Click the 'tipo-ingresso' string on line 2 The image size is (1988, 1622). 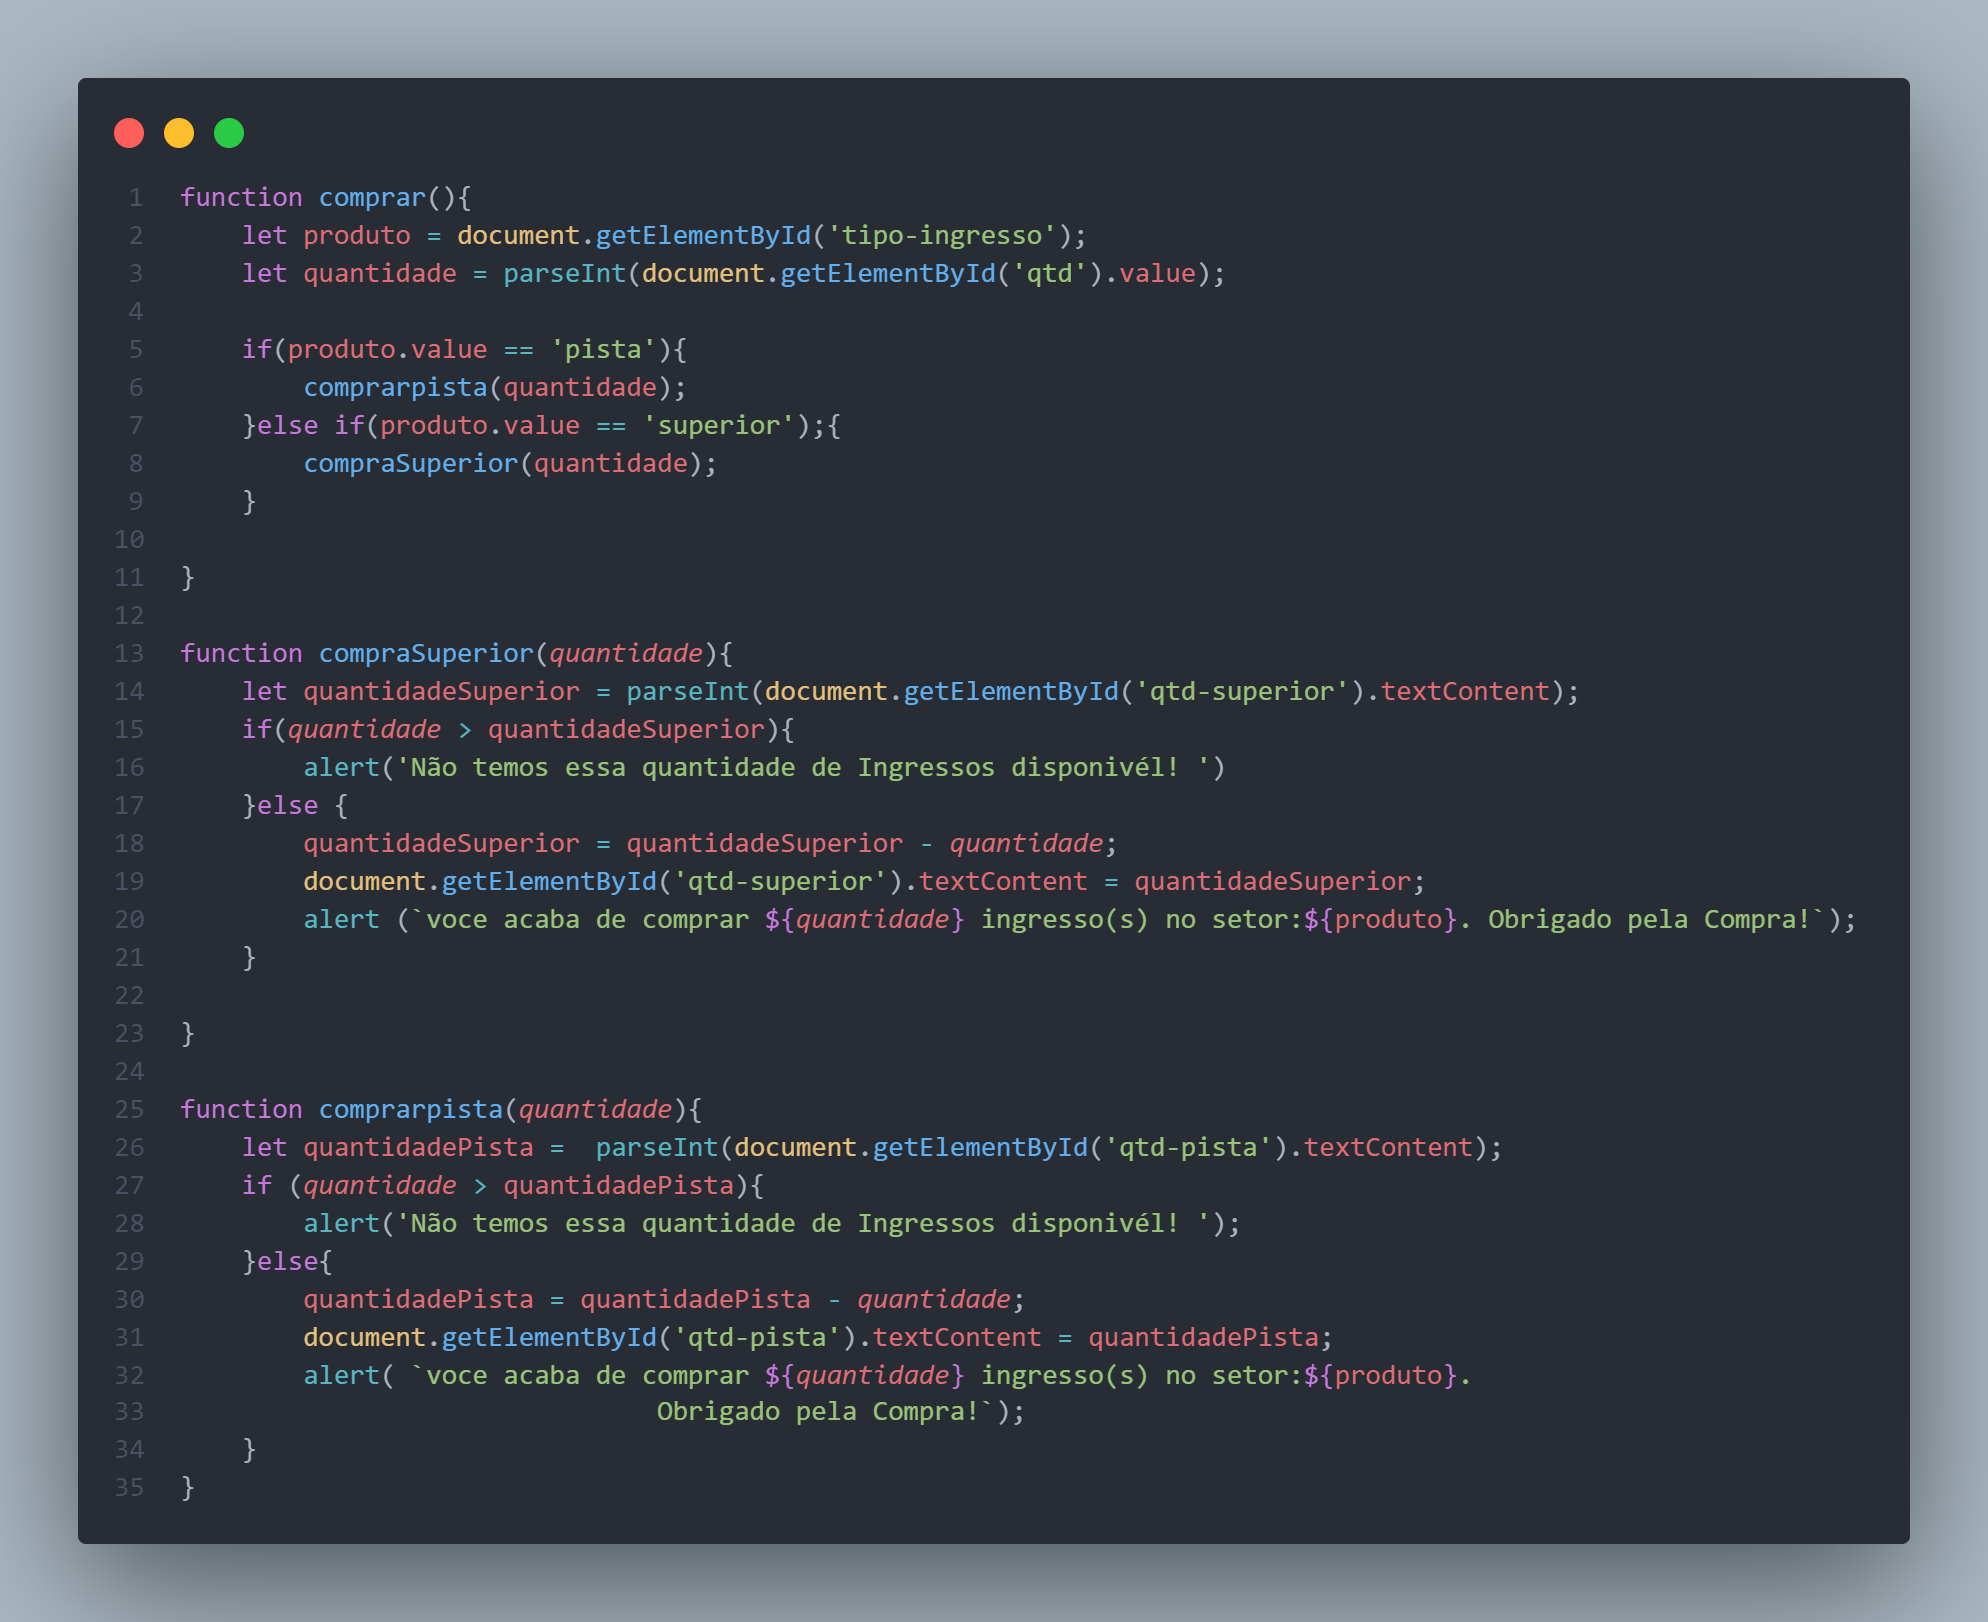[942, 235]
